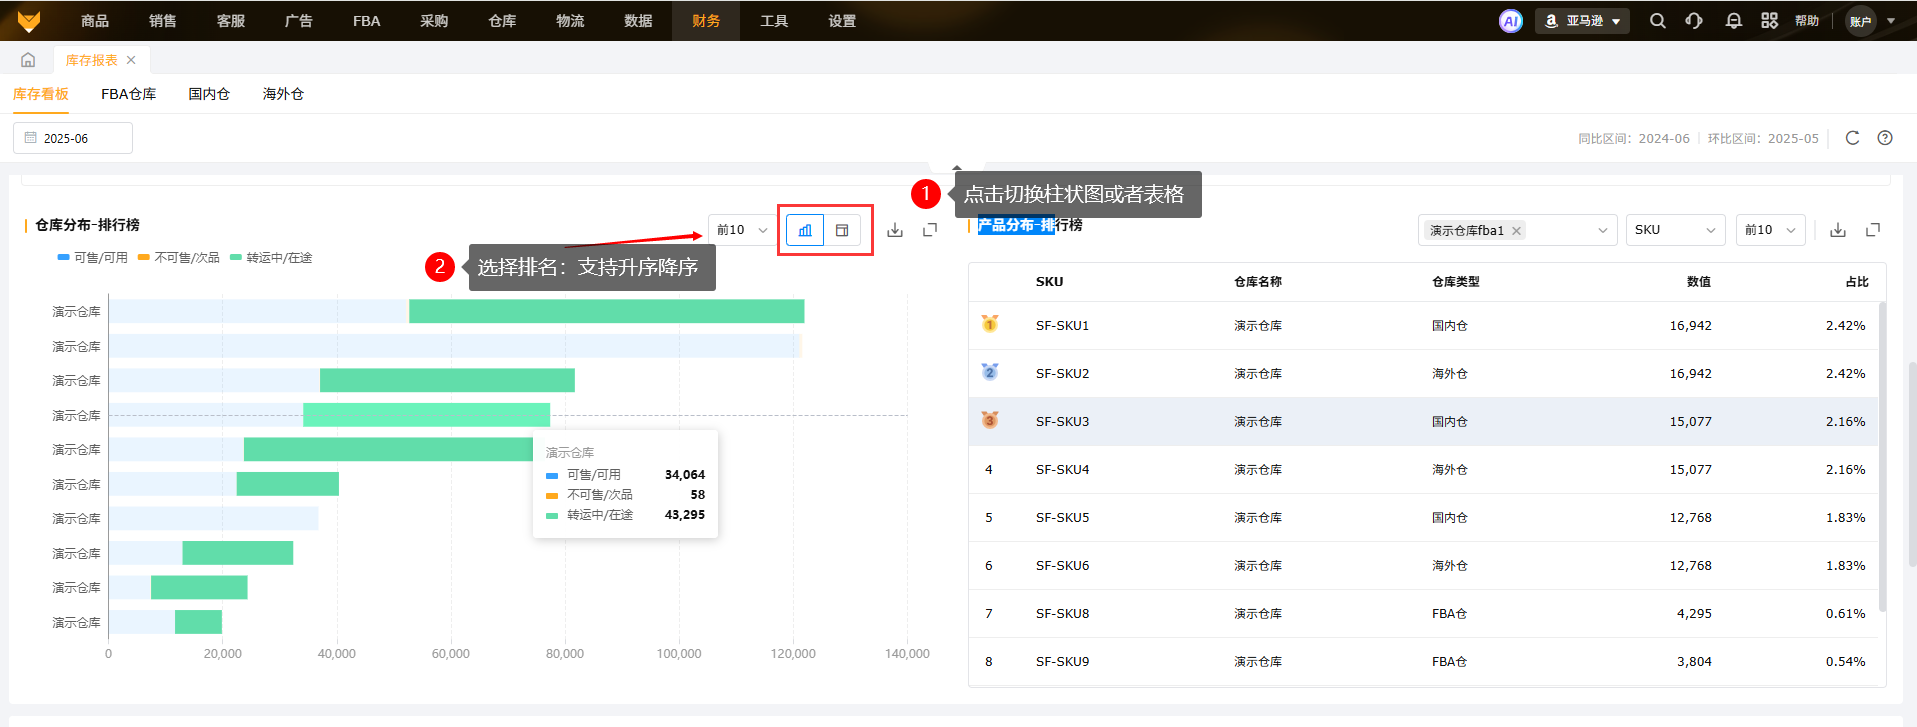Open the 客服 menu

point(231,21)
